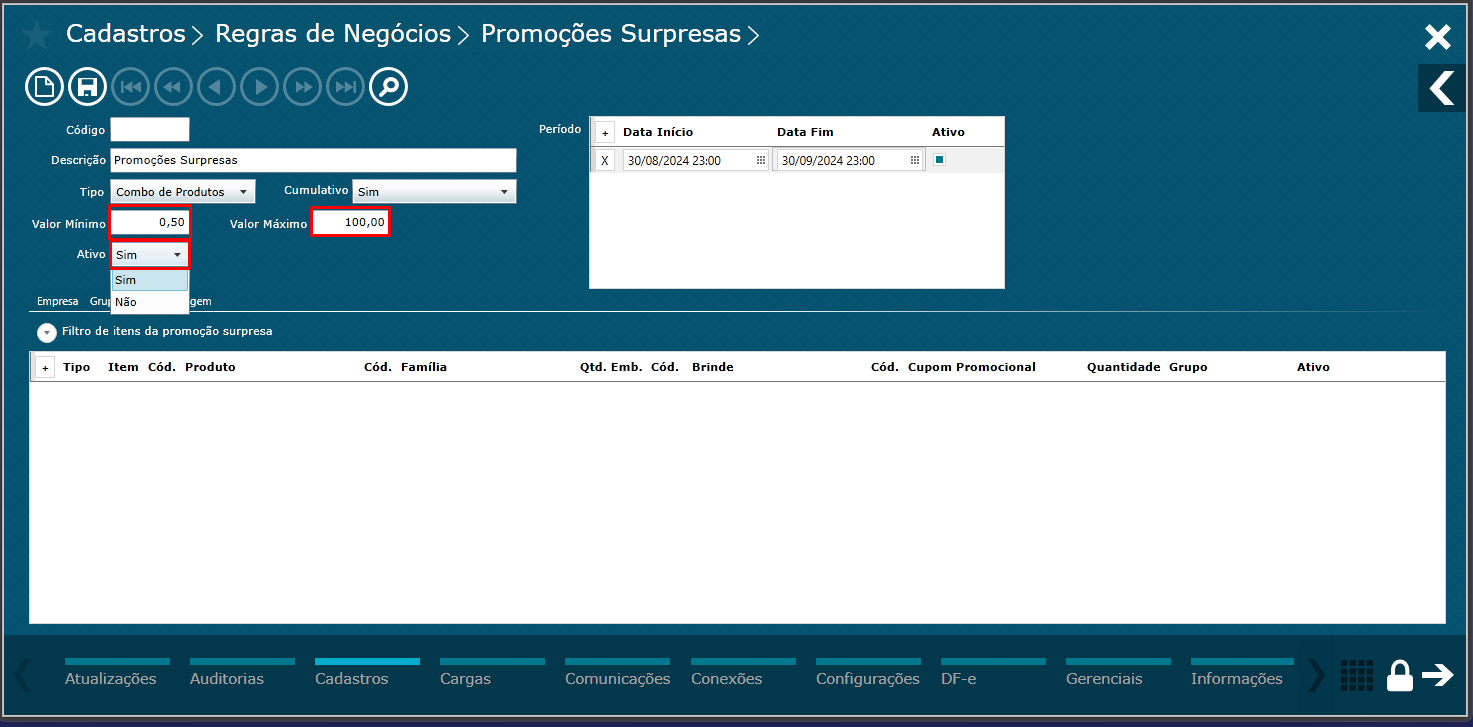Viewport: 1473px width, 727px height.
Task: Collapse the Filtro de itens da promoção surpresa section
Action: 46,333
